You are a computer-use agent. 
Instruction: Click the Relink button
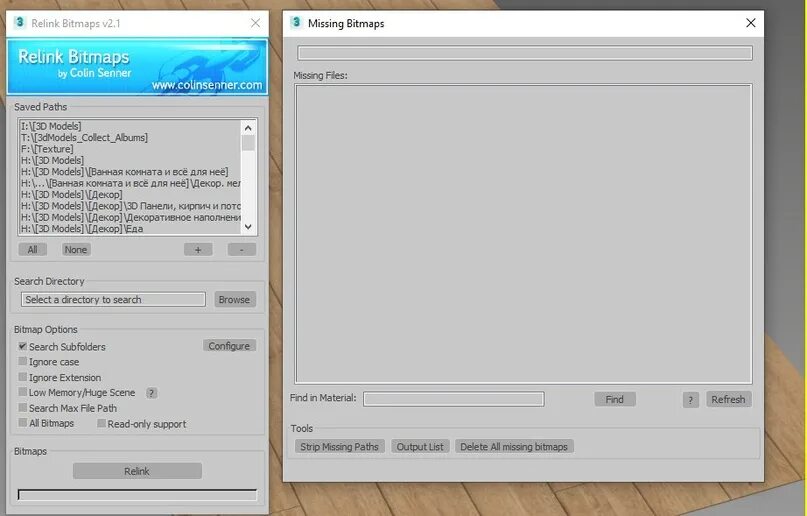137,471
